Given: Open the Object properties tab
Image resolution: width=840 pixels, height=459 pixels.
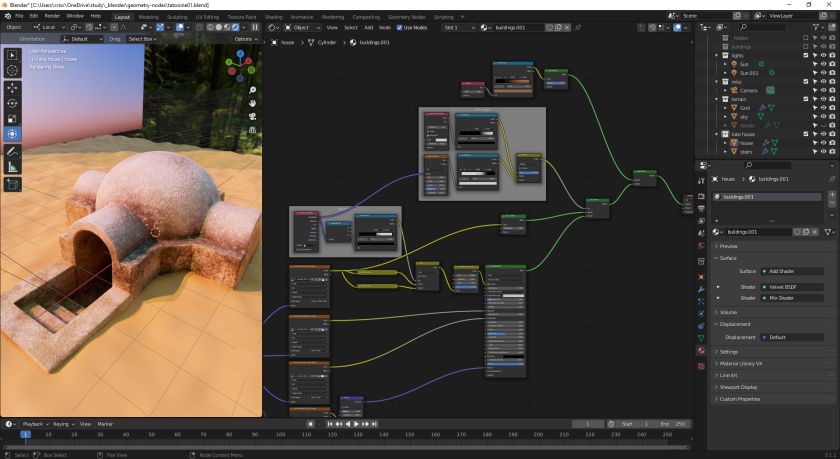Looking at the screenshot, I should (701, 277).
